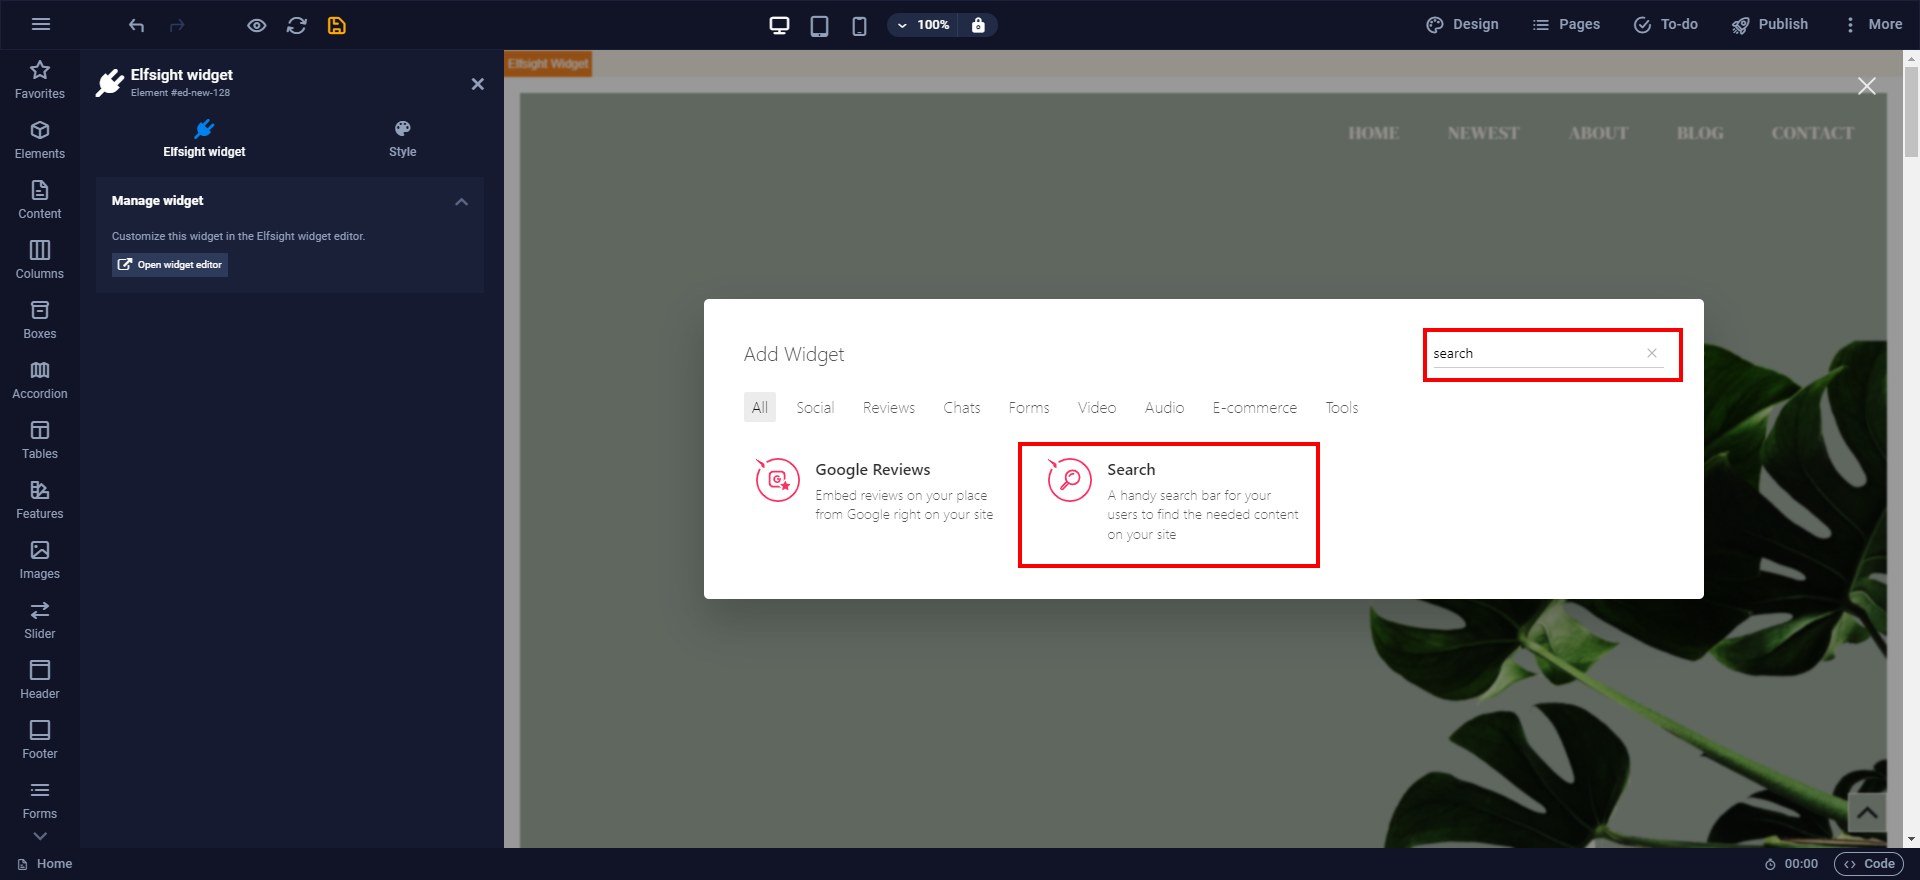
Task: Open the 100% zoom dropdown
Action: (x=922, y=25)
